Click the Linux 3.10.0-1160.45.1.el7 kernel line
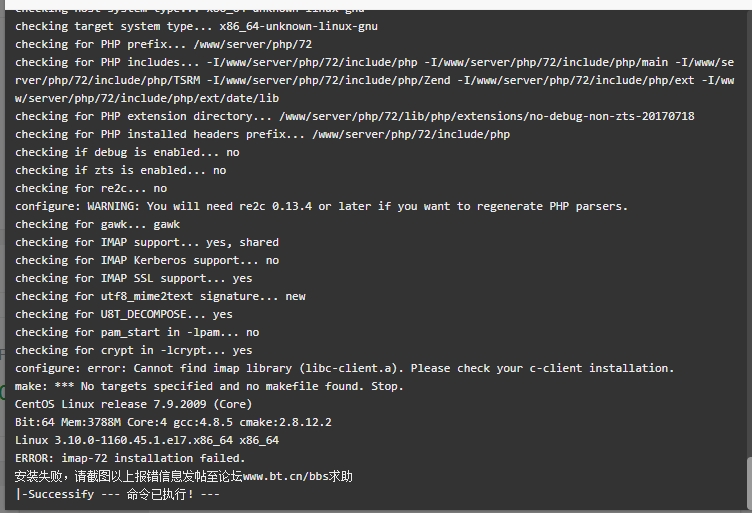Image resolution: width=752 pixels, height=513 pixels. [147, 440]
